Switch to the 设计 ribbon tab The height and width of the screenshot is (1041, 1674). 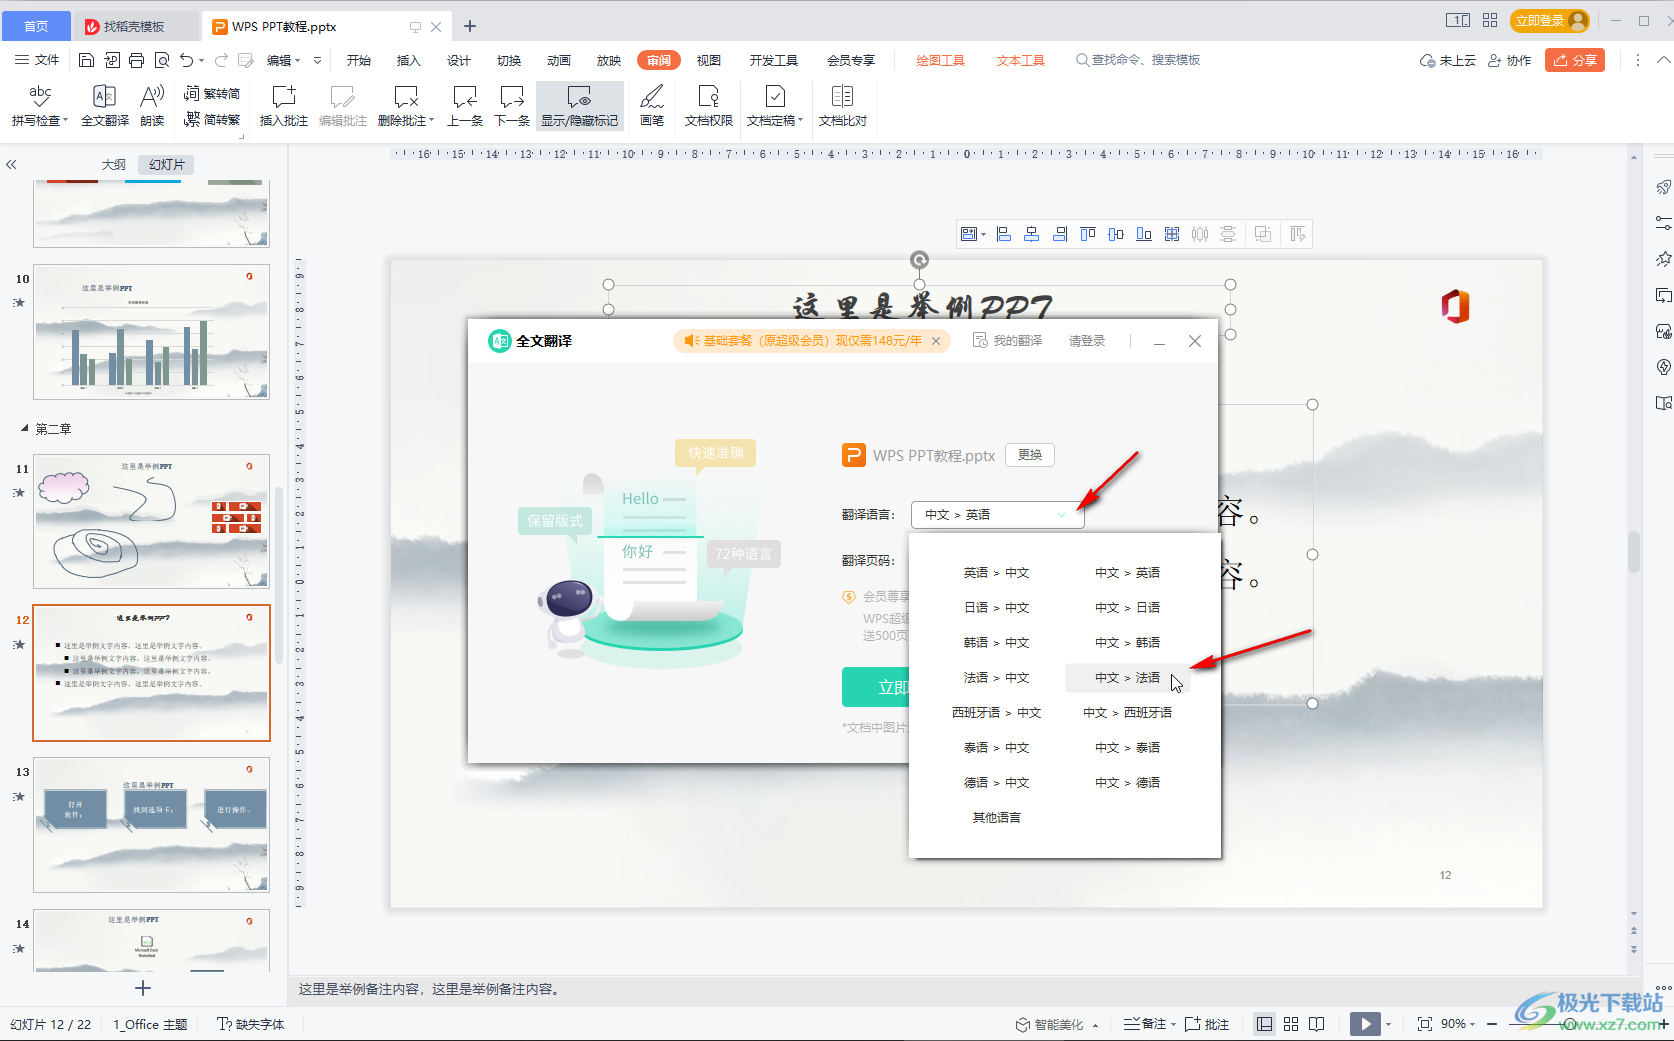pos(459,60)
